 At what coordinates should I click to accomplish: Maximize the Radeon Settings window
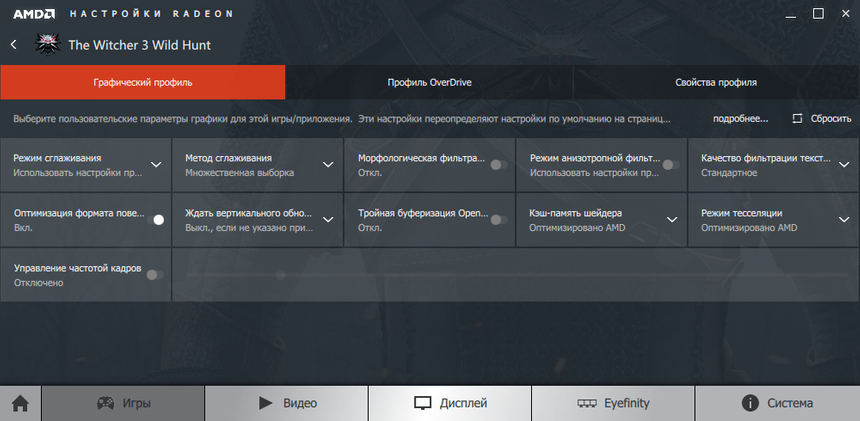(x=818, y=14)
